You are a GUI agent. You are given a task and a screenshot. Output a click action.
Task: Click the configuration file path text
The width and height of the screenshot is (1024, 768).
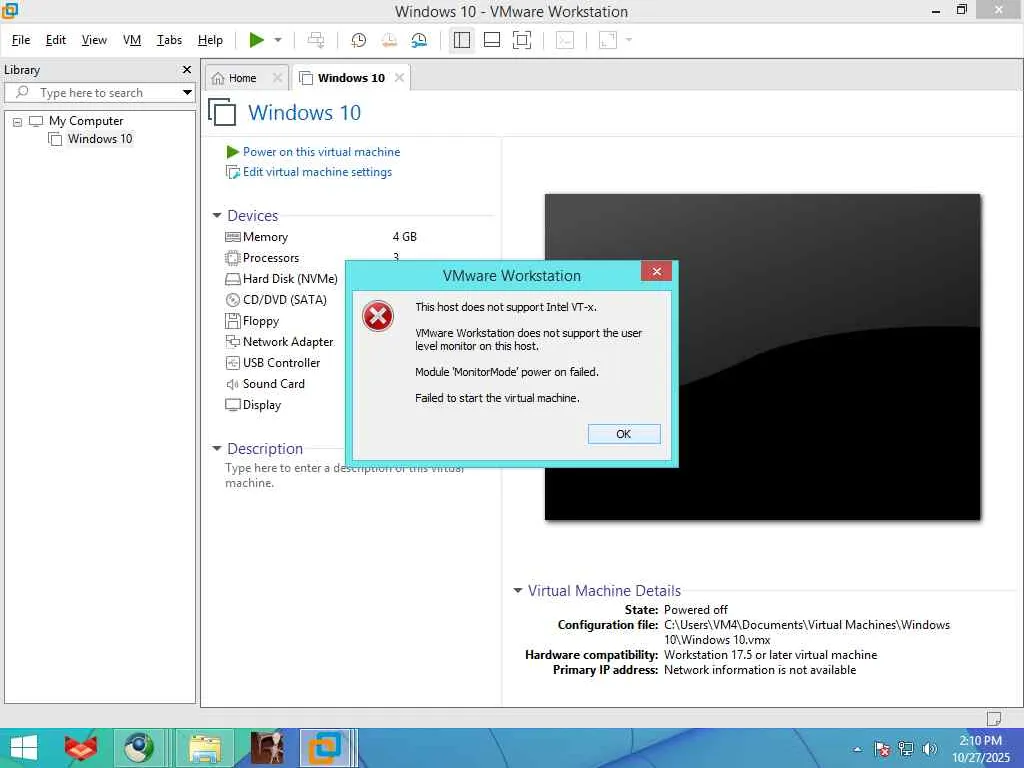tap(807, 632)
